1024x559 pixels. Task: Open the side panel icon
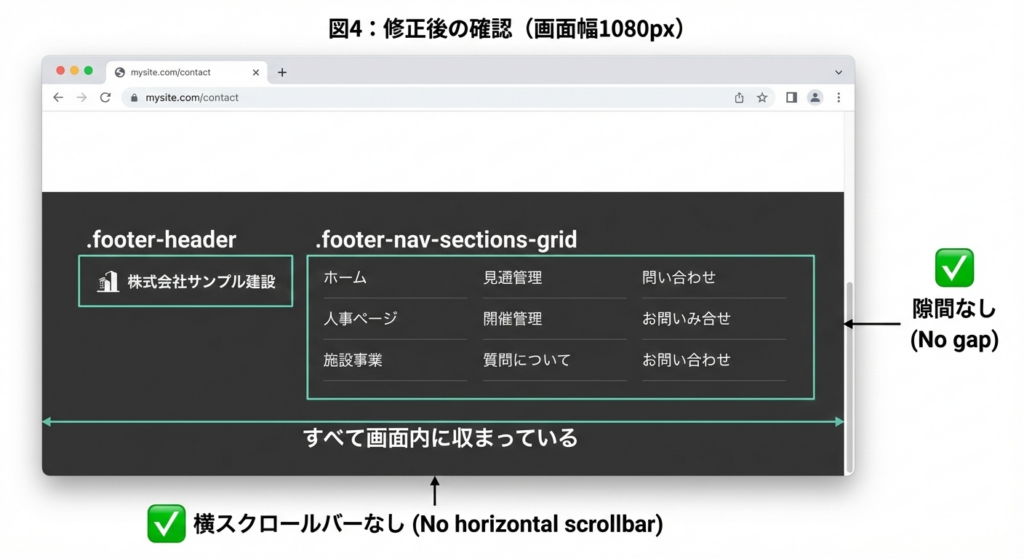pyautogui.click(x=791, y=97)
